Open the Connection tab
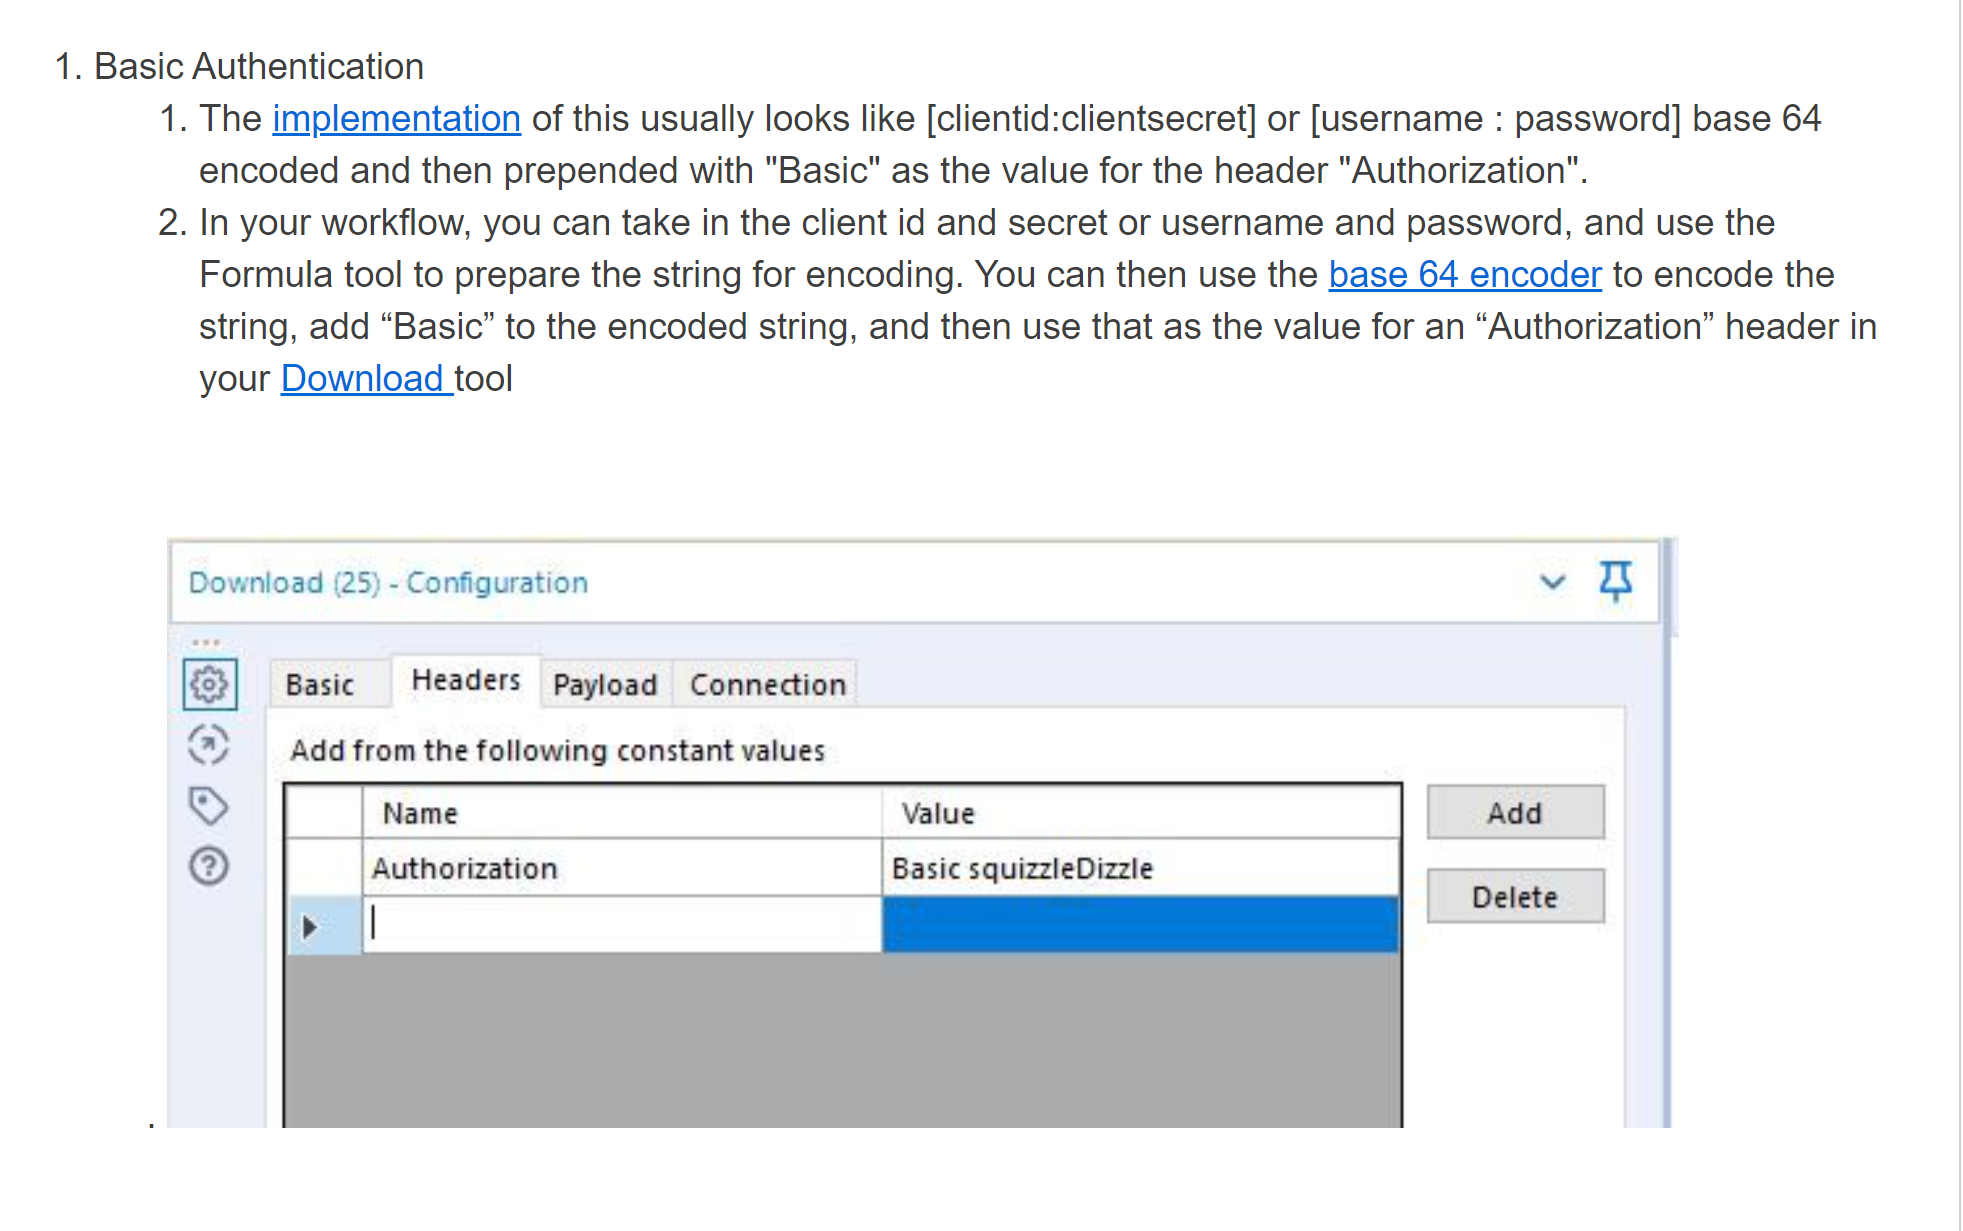Viewport: 1963px width, 1231px height. [x=767, y=685]
